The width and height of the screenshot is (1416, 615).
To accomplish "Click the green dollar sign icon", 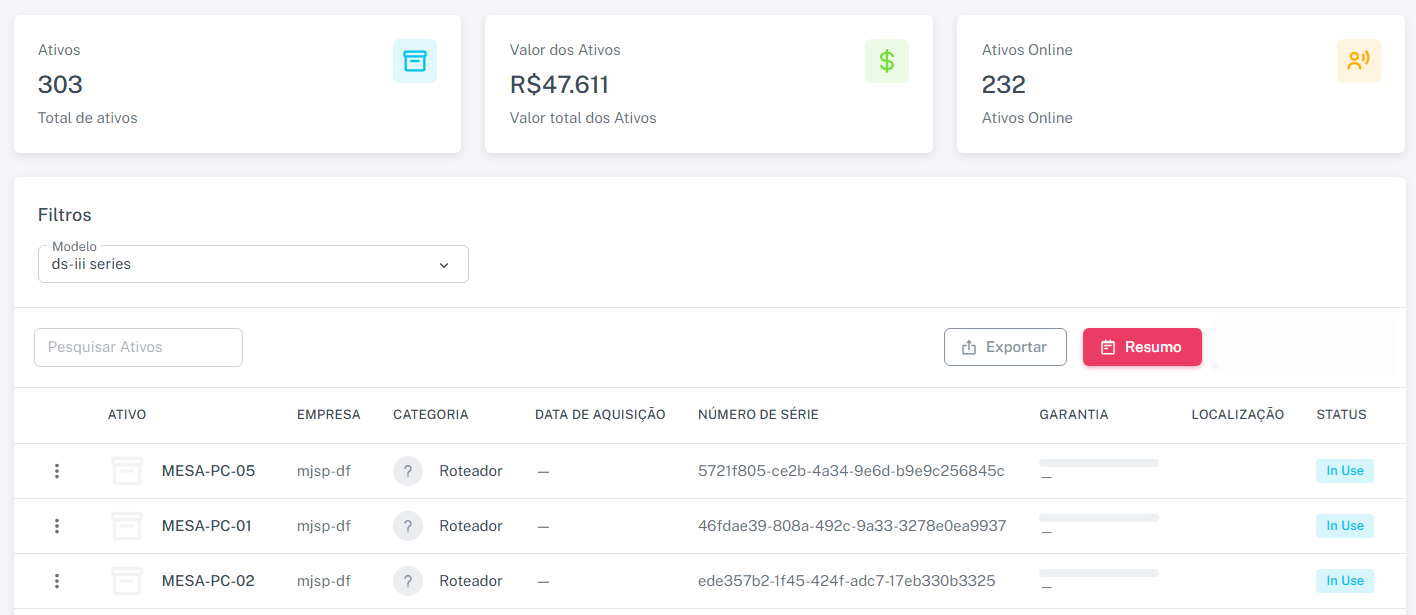I will (x=887, y=61).
